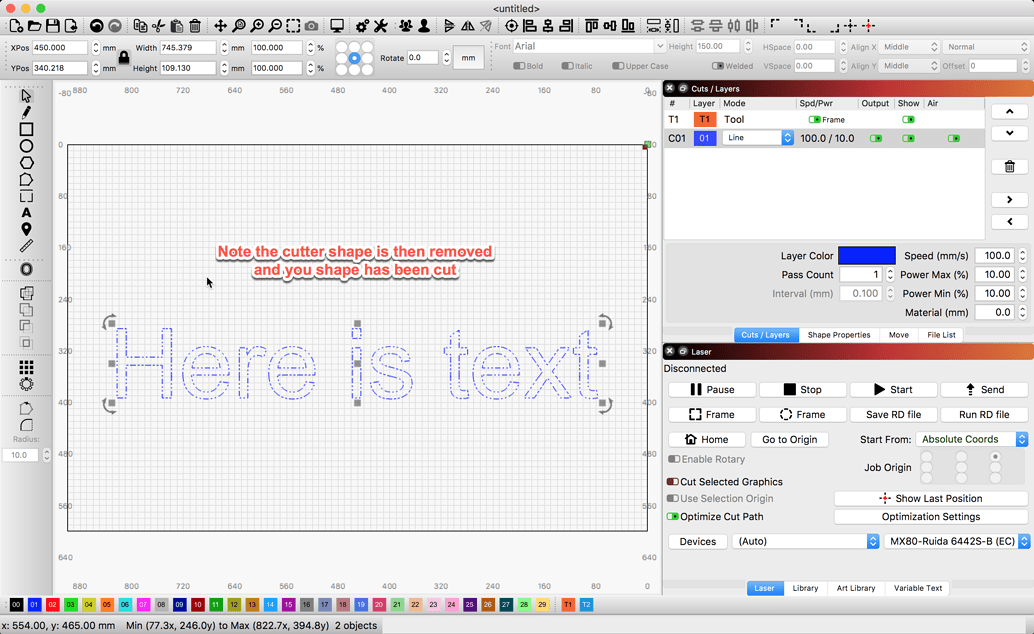
Task: Select the Text tool marked A
Action: [x=26, y=212]
